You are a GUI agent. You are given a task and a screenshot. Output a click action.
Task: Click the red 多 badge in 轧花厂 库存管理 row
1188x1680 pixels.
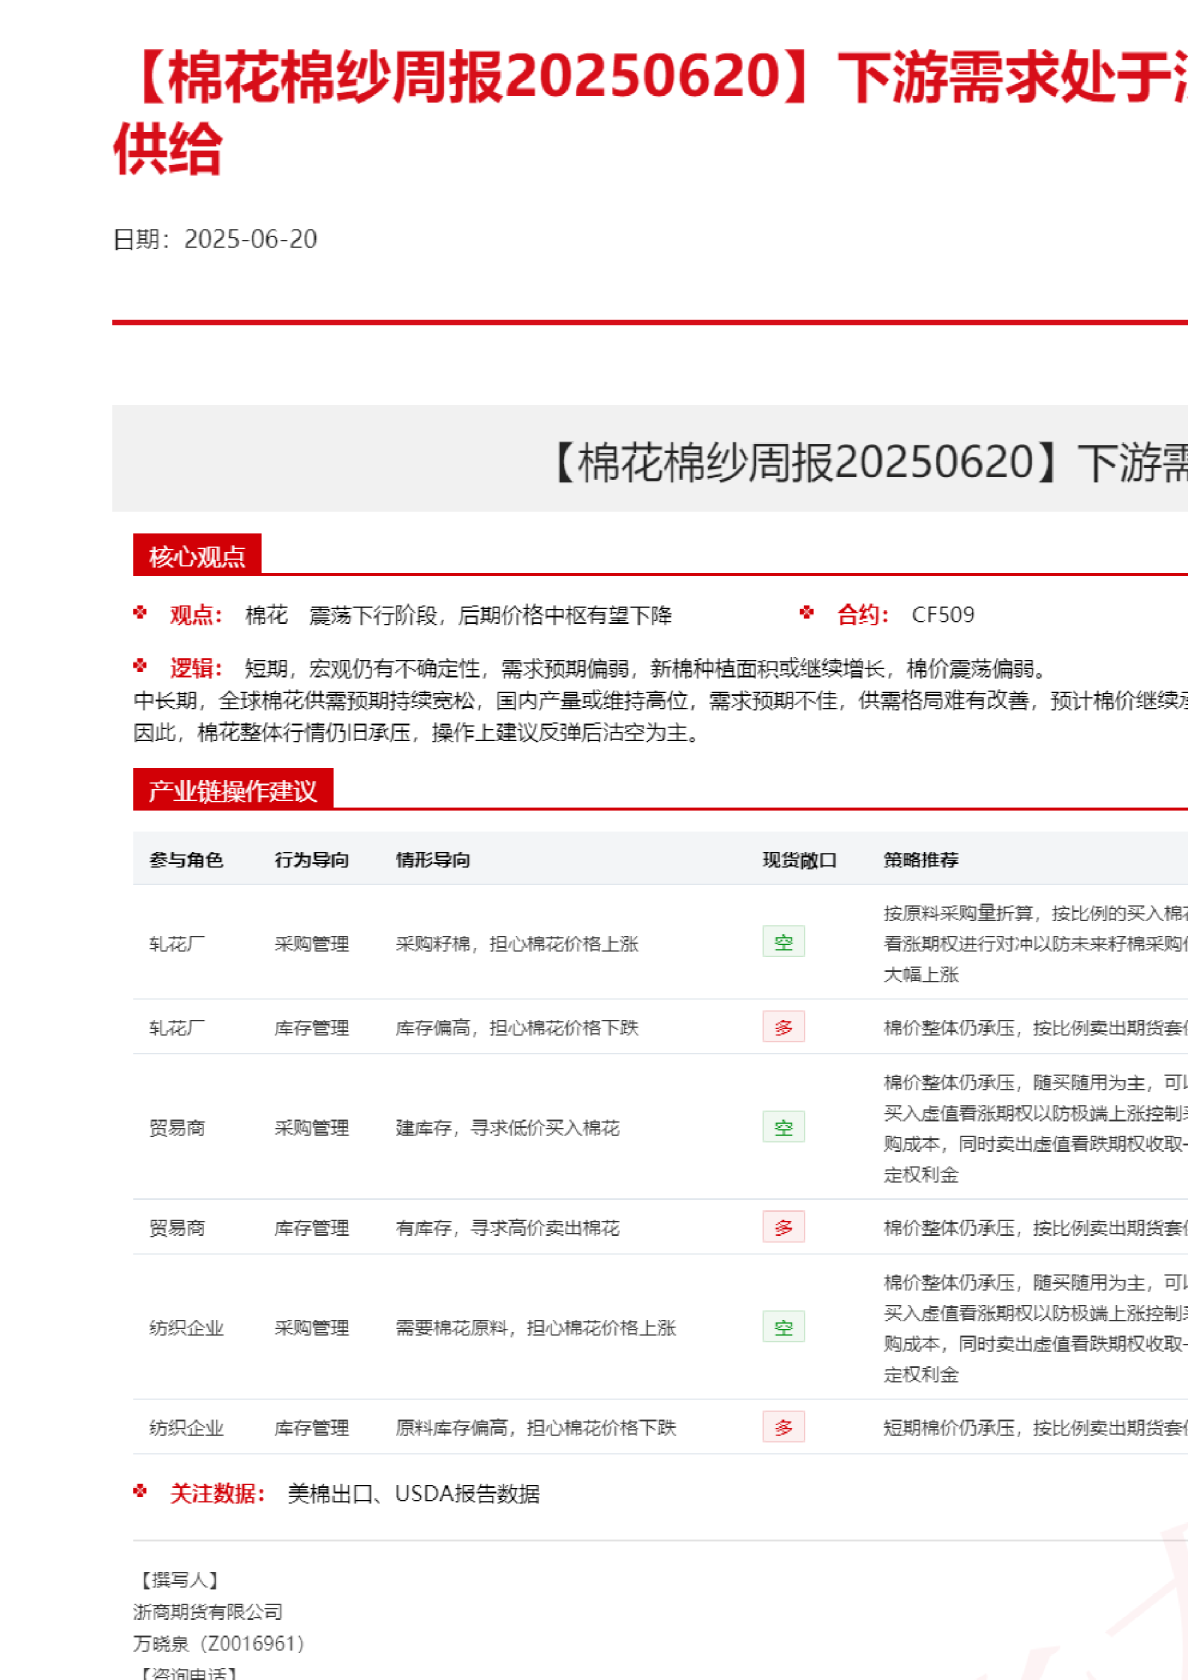click(783, 1027)
